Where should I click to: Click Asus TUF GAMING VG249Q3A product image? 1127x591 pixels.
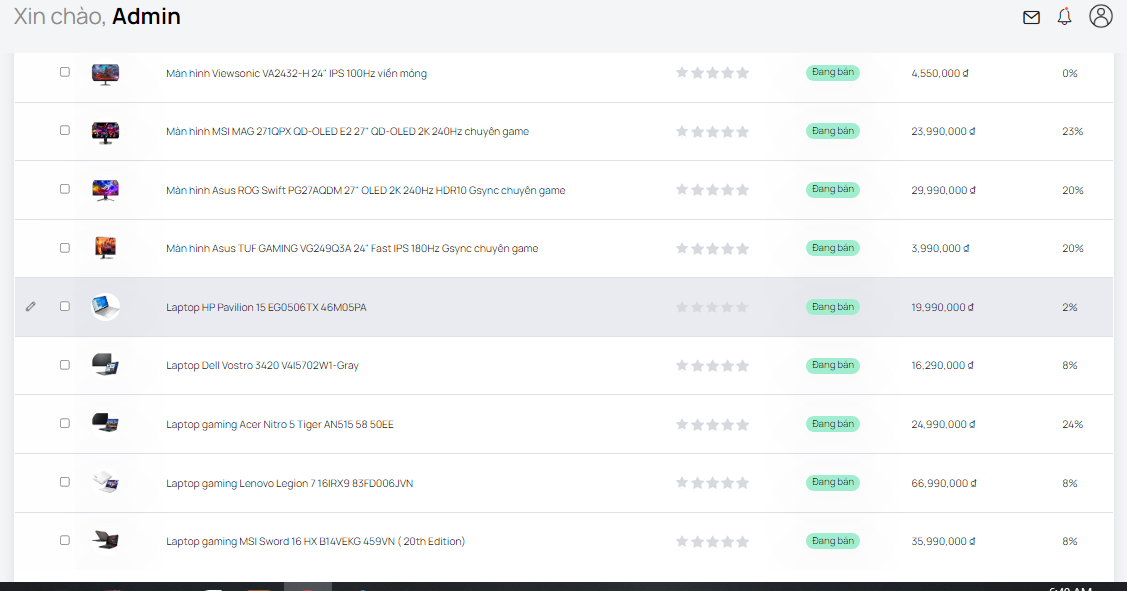click(106, 248)
